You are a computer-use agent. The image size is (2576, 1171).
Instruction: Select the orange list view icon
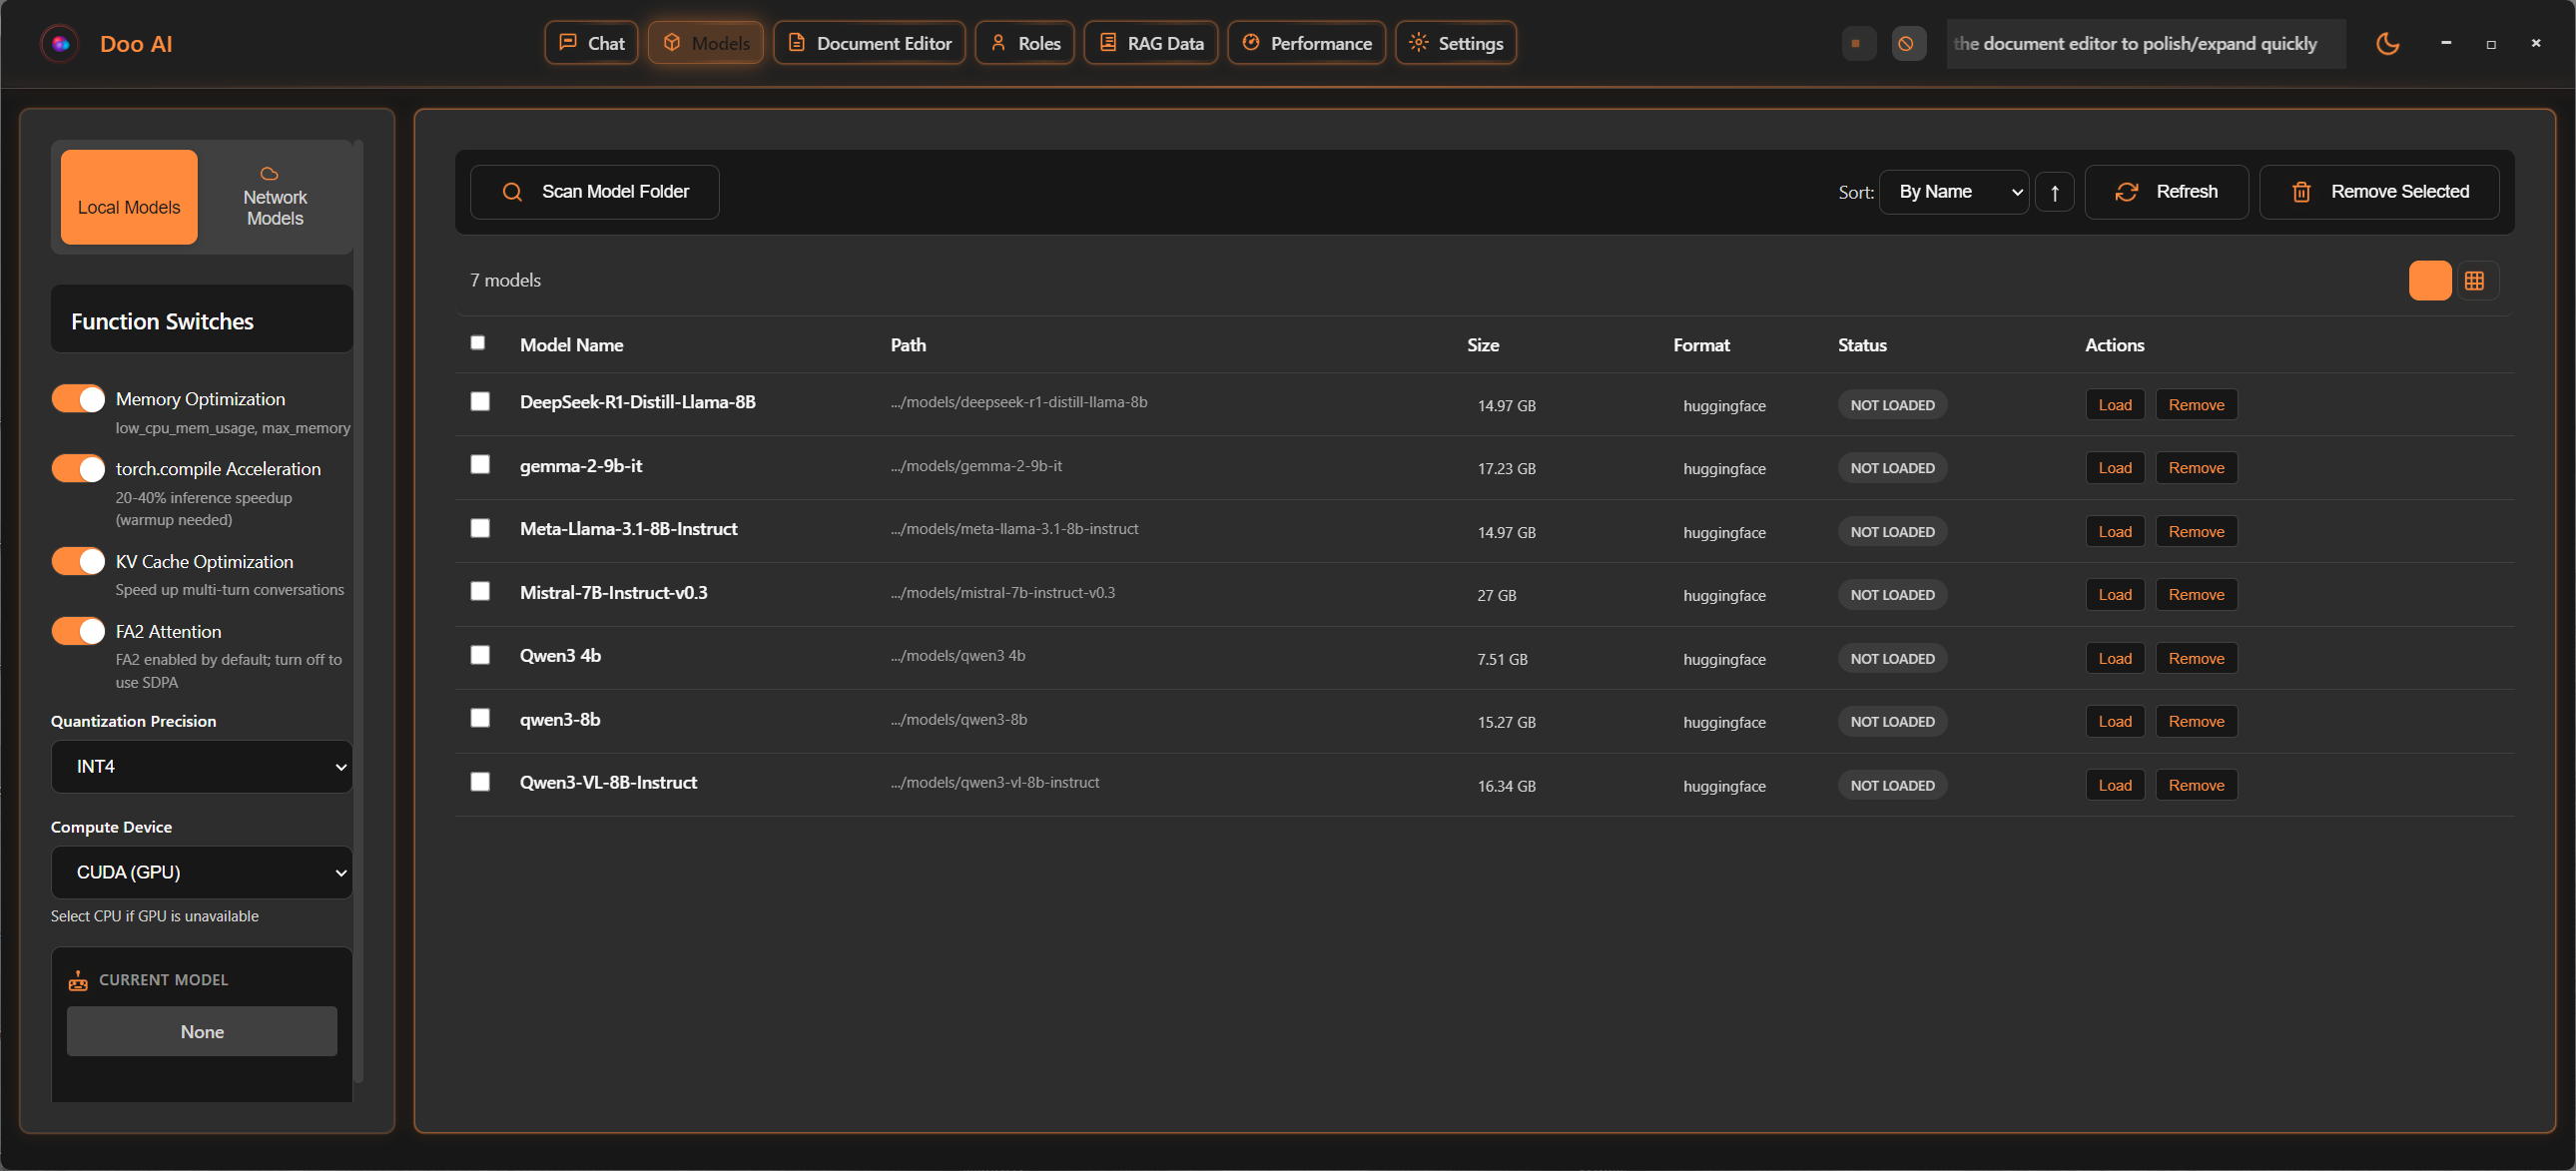2429,281
